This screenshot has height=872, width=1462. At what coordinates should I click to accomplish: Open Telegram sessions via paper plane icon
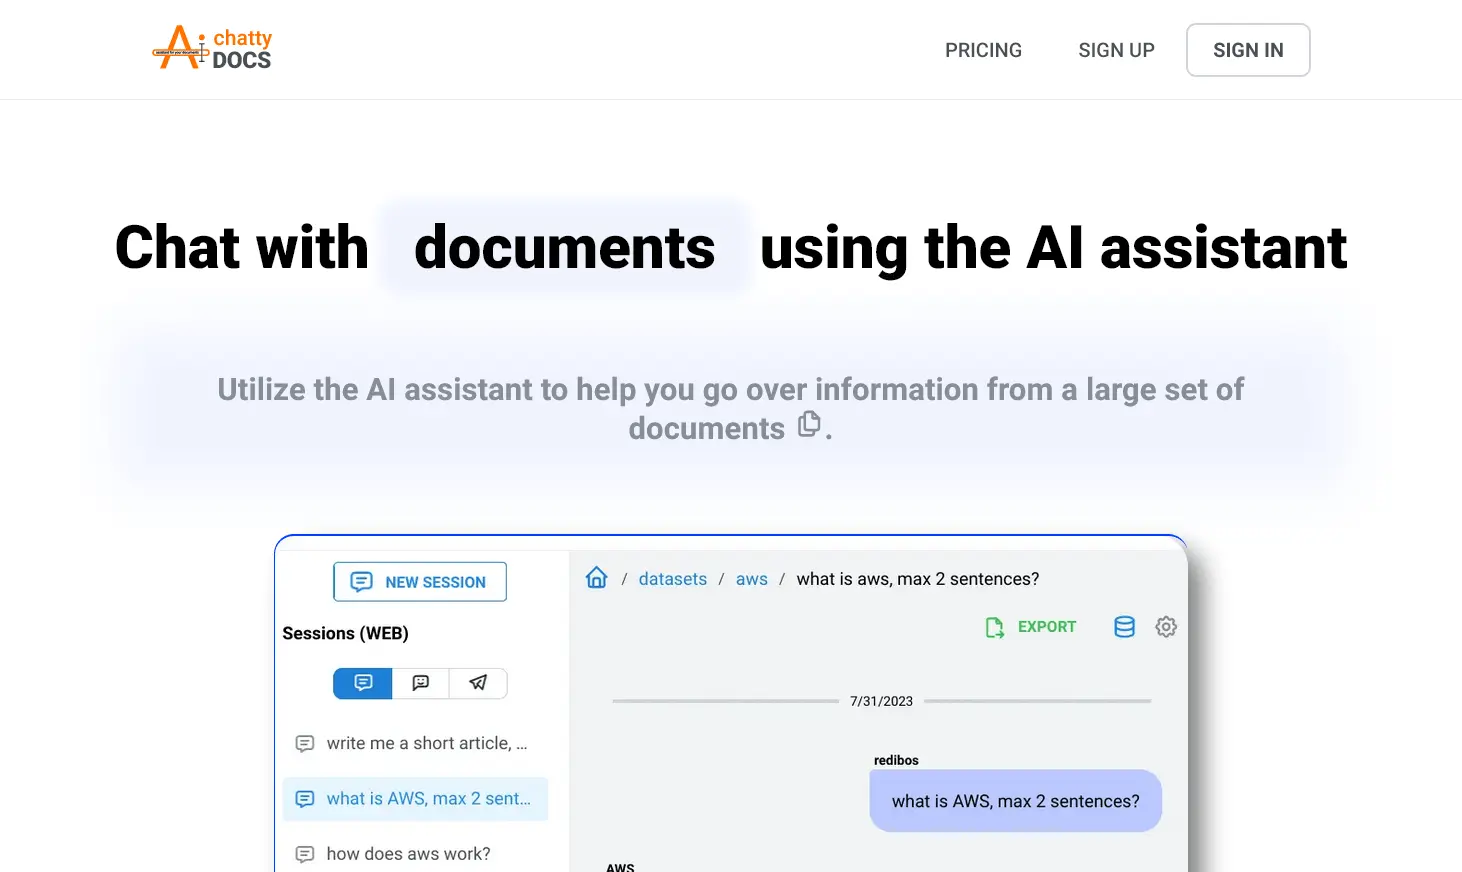point(478,683)
